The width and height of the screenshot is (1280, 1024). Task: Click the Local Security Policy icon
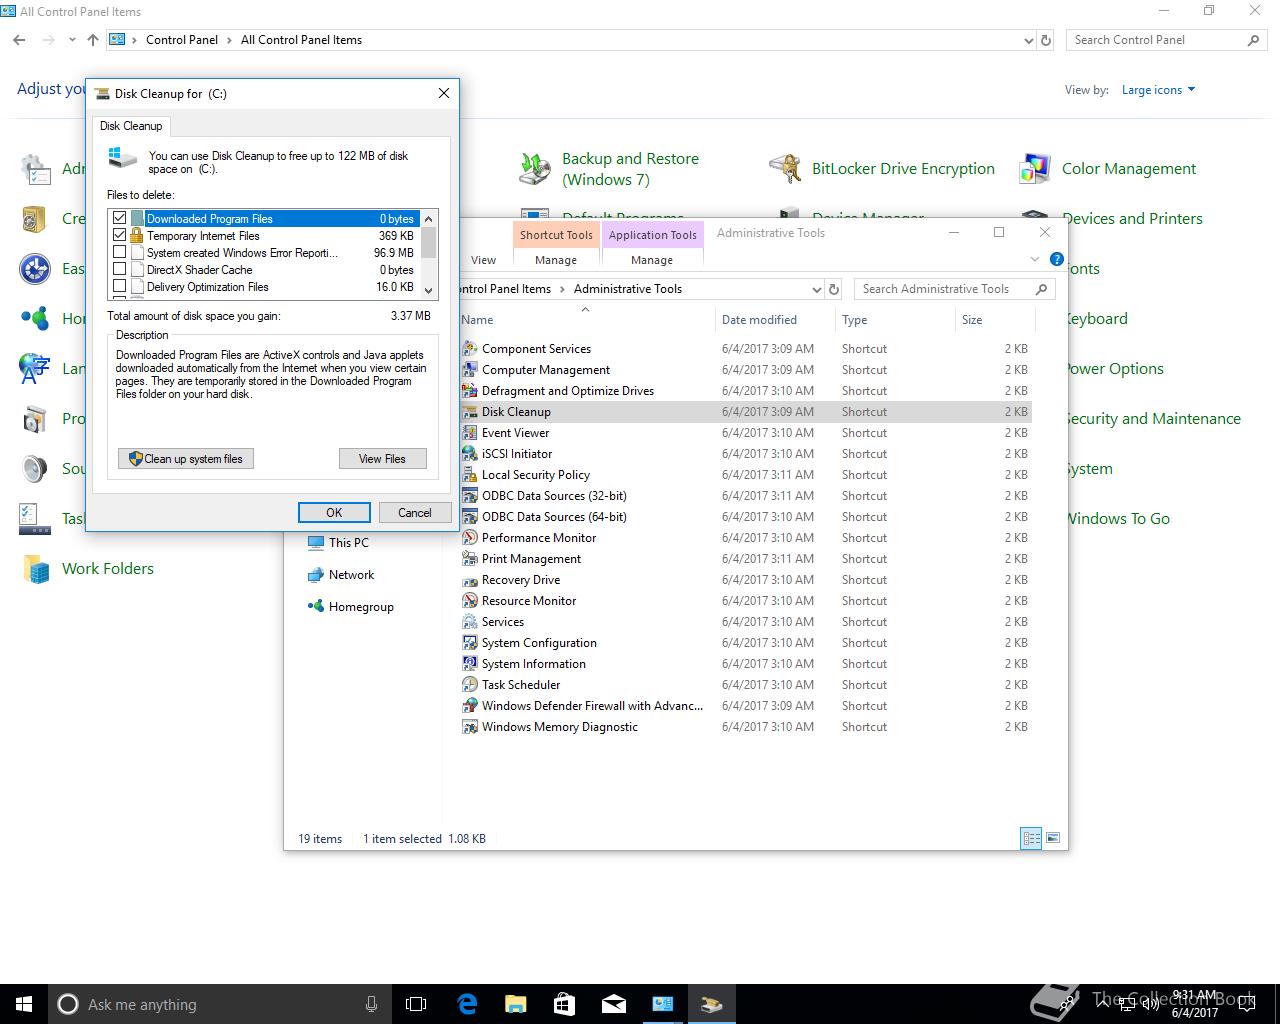click(470, 475)
